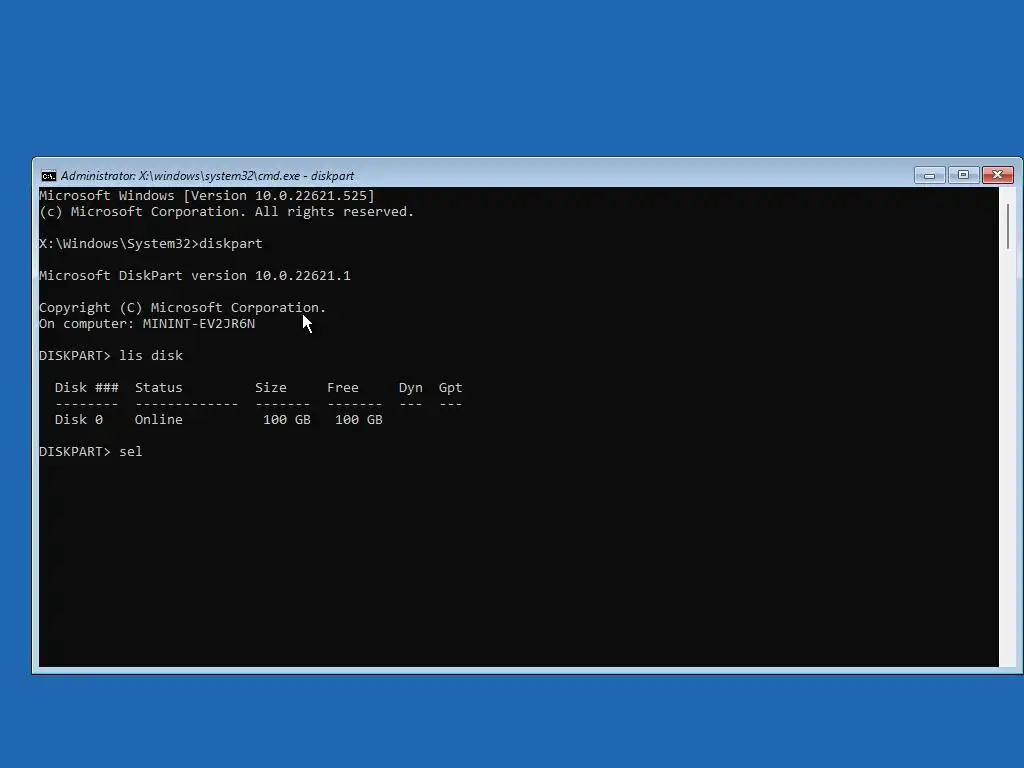Click the vertical scrollbar thumb in console
The image size is (1024, 768).
[1008, 226]
